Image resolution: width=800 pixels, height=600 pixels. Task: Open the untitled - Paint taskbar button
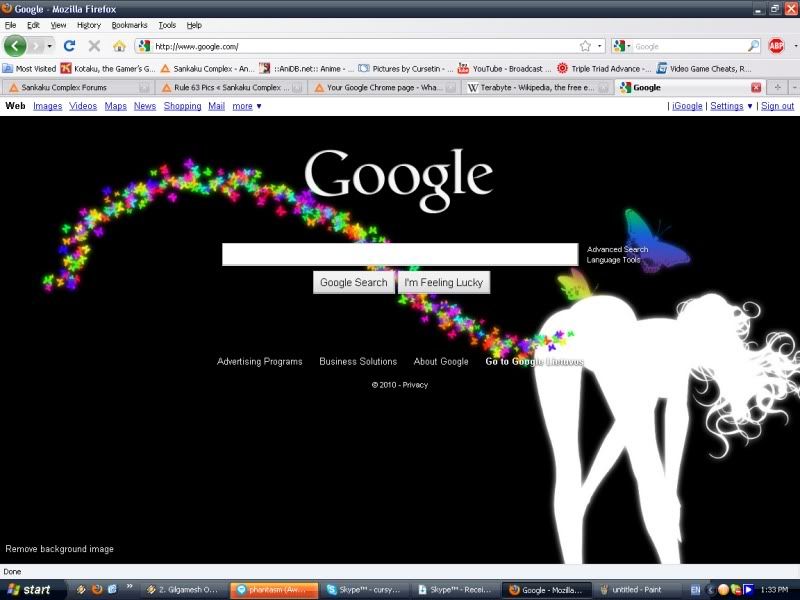[x=629, y=590]
